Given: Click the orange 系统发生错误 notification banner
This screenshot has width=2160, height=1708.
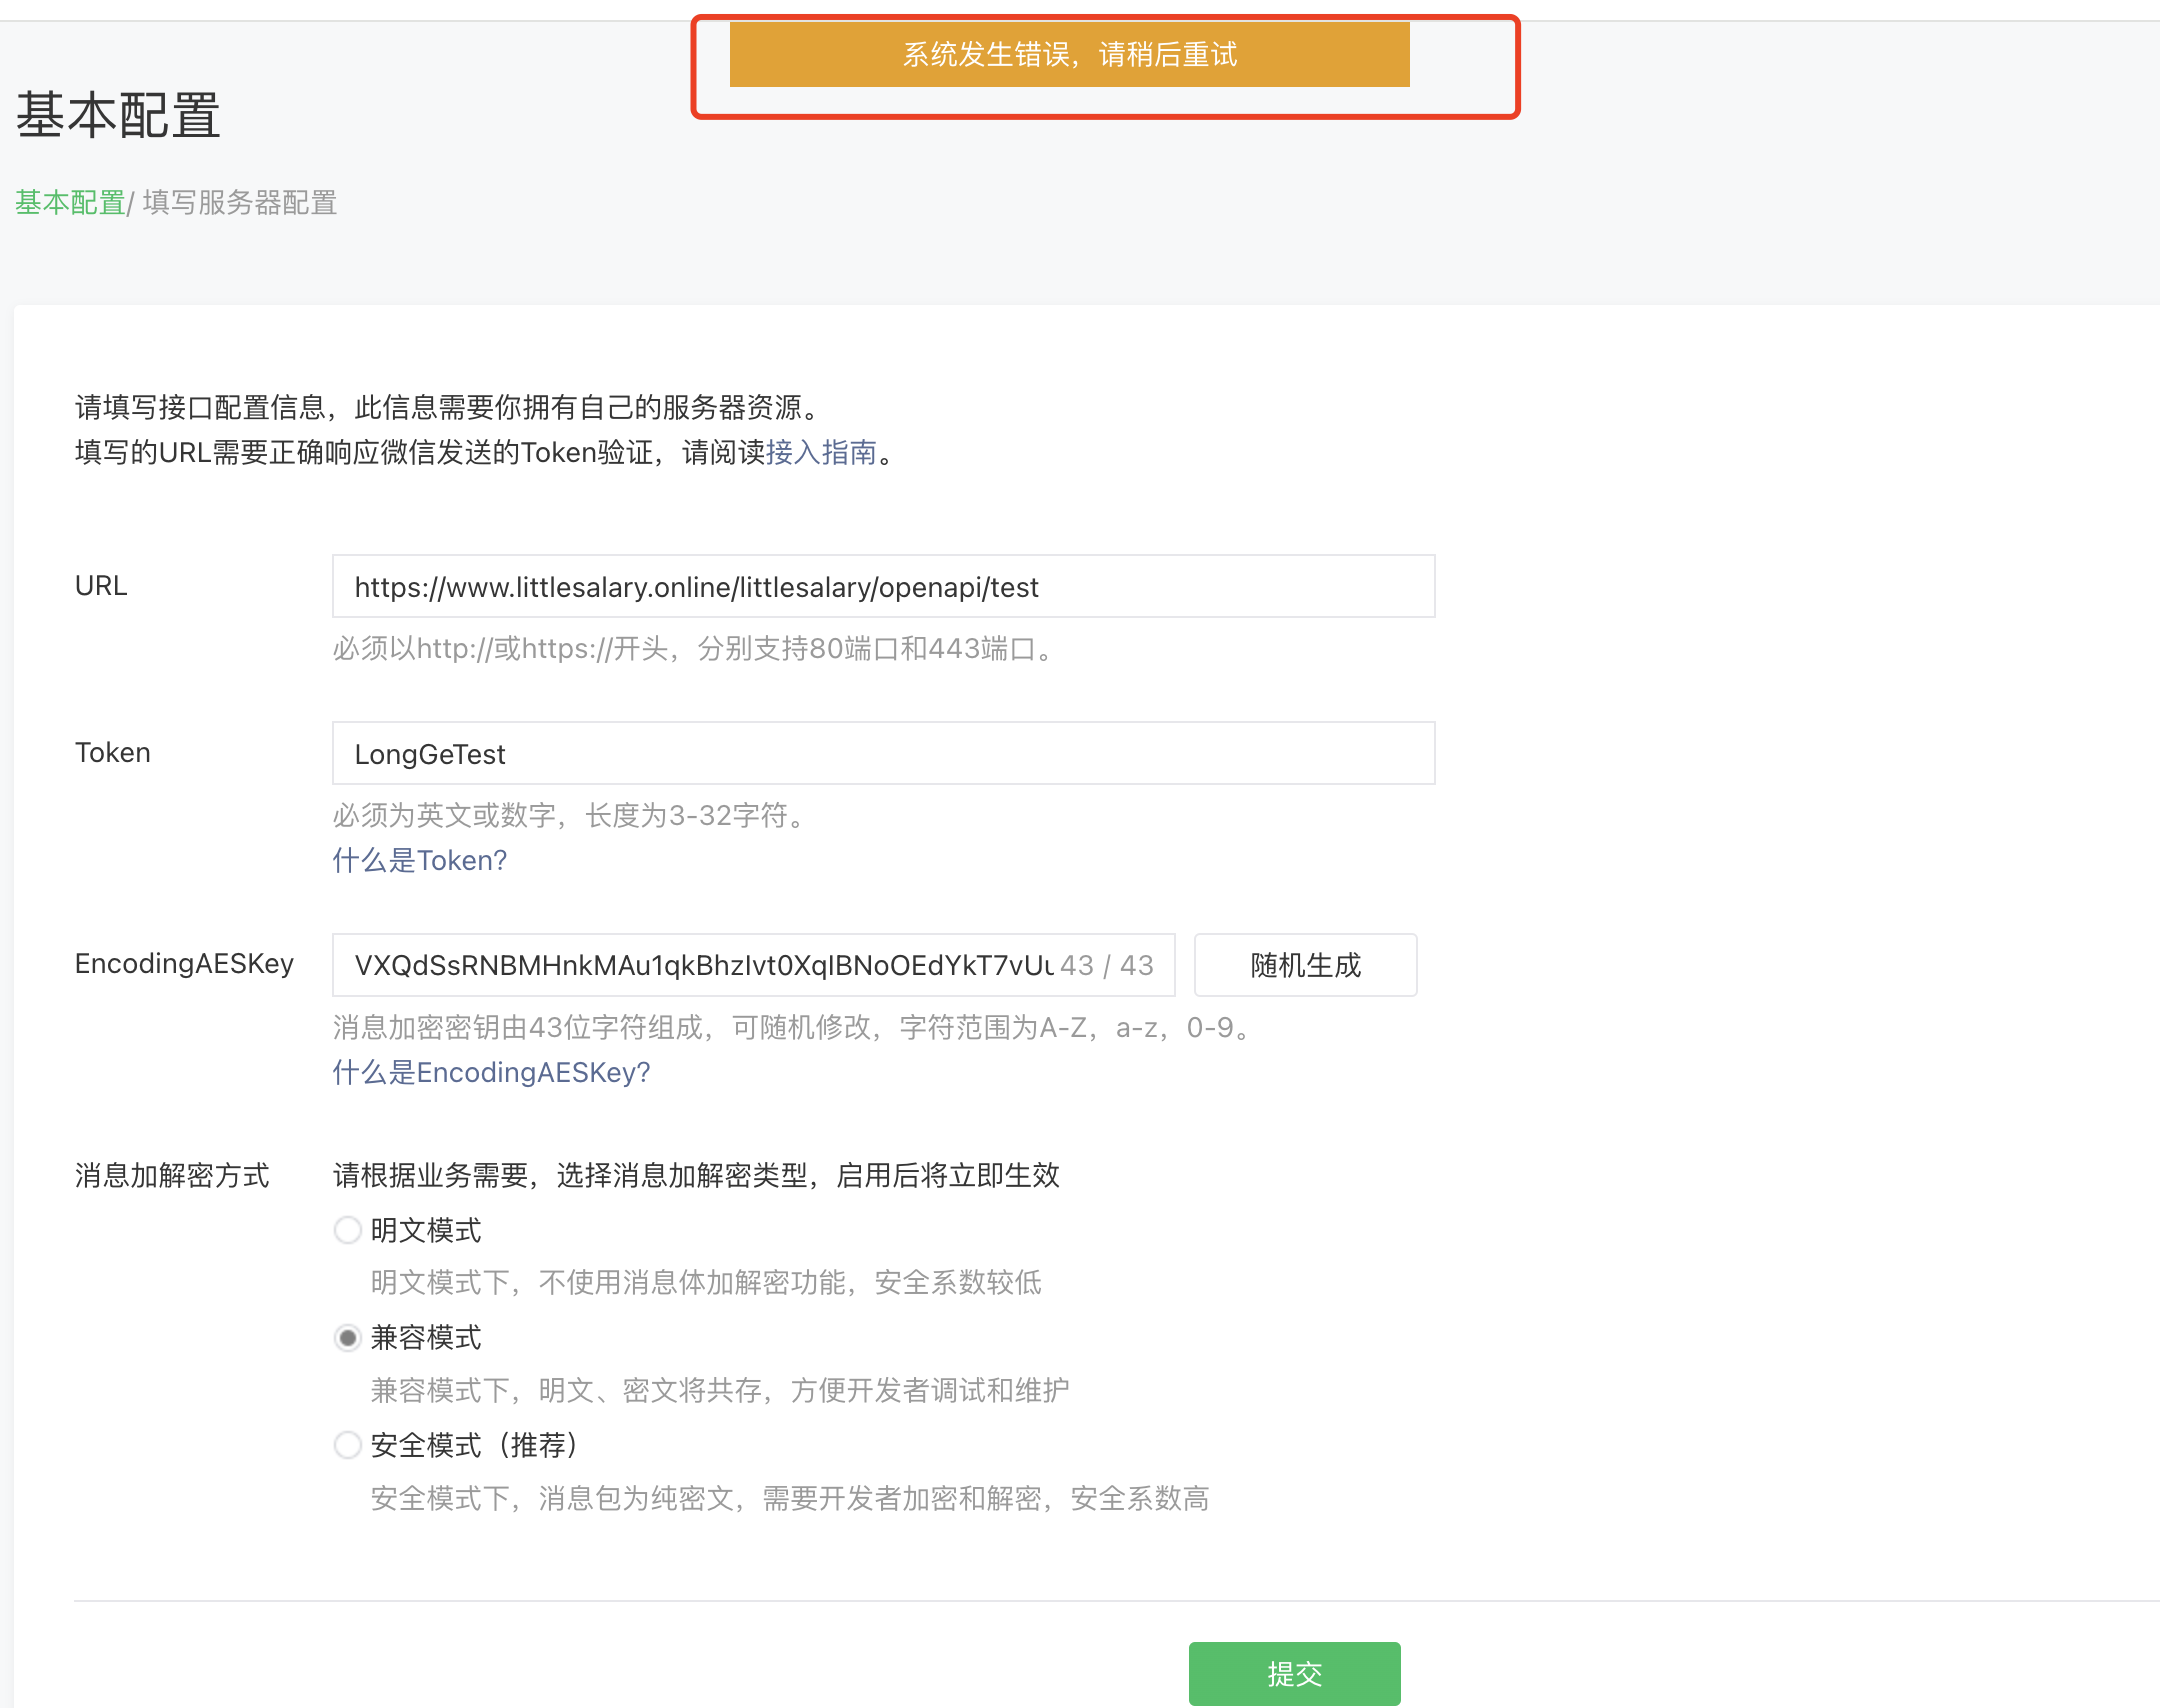Looking at the screenshot, I should coord(1069,55).
